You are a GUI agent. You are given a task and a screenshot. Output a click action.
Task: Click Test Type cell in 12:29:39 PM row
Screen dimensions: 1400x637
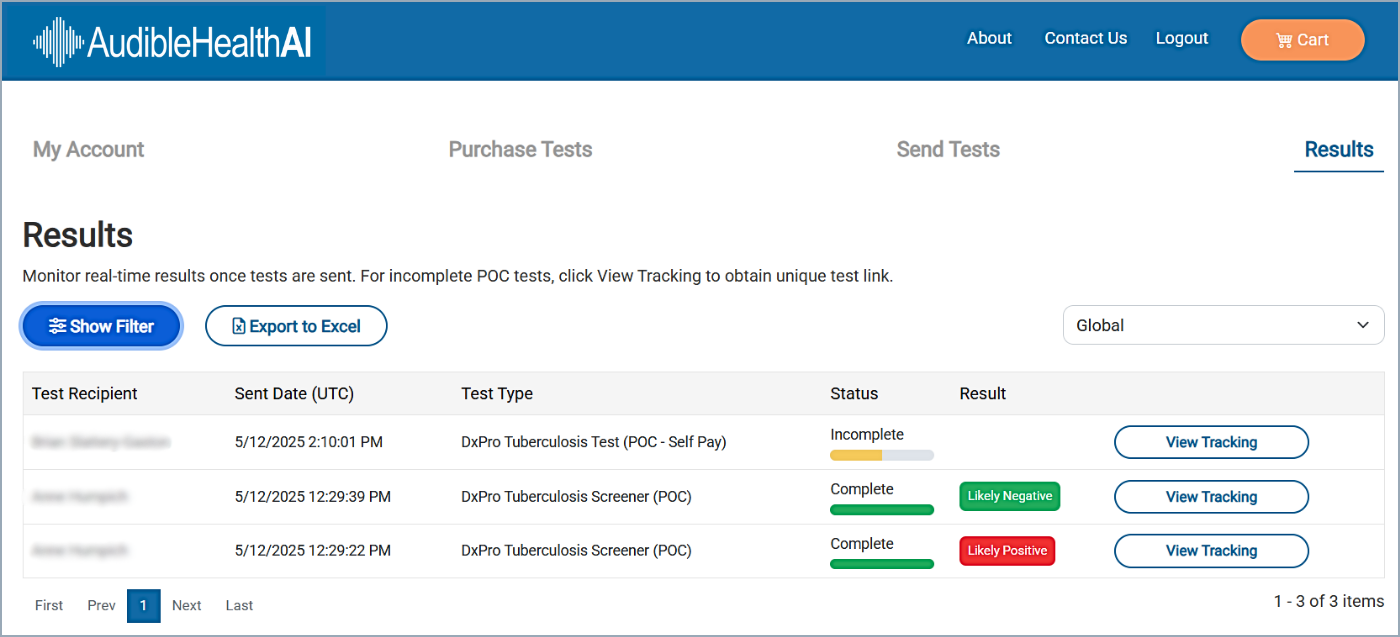(576, 497)
